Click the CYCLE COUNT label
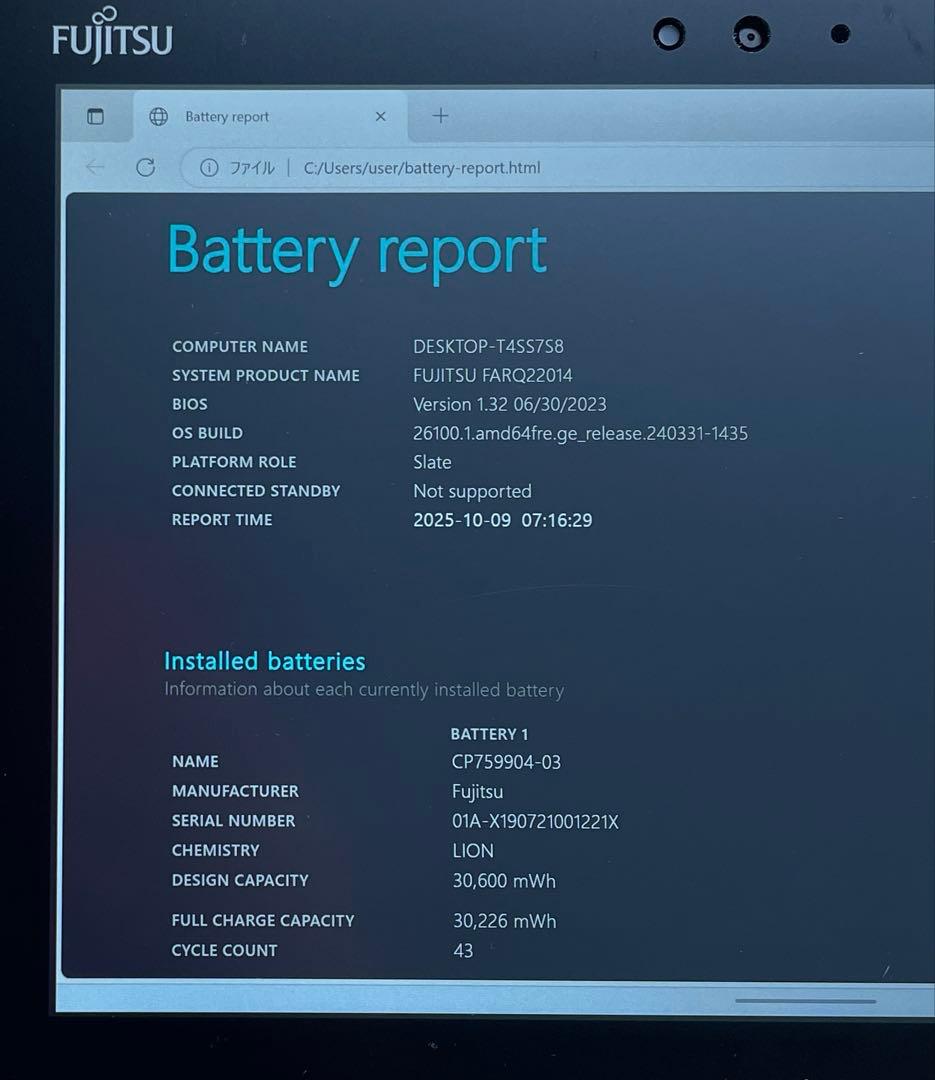Screen dimensions: 935x1080 pos(225,951)
